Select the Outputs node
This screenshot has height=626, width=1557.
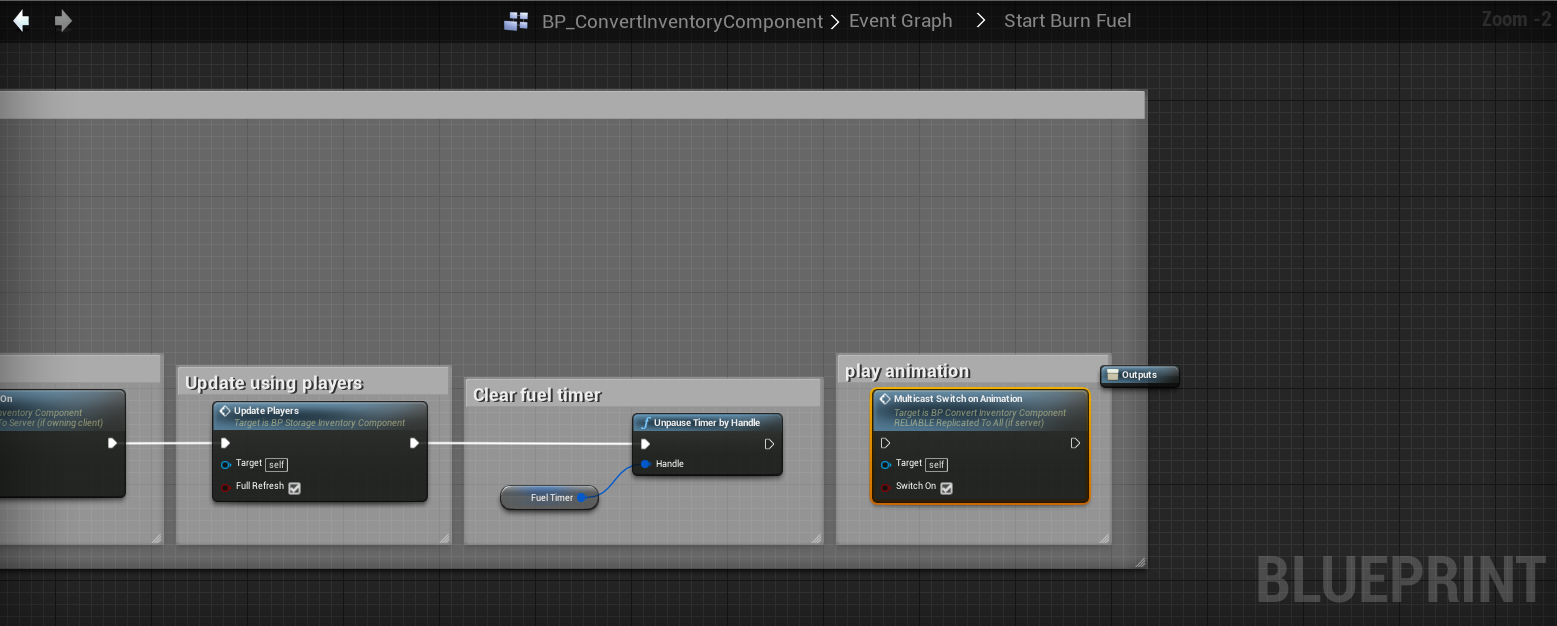[1139, 375]
